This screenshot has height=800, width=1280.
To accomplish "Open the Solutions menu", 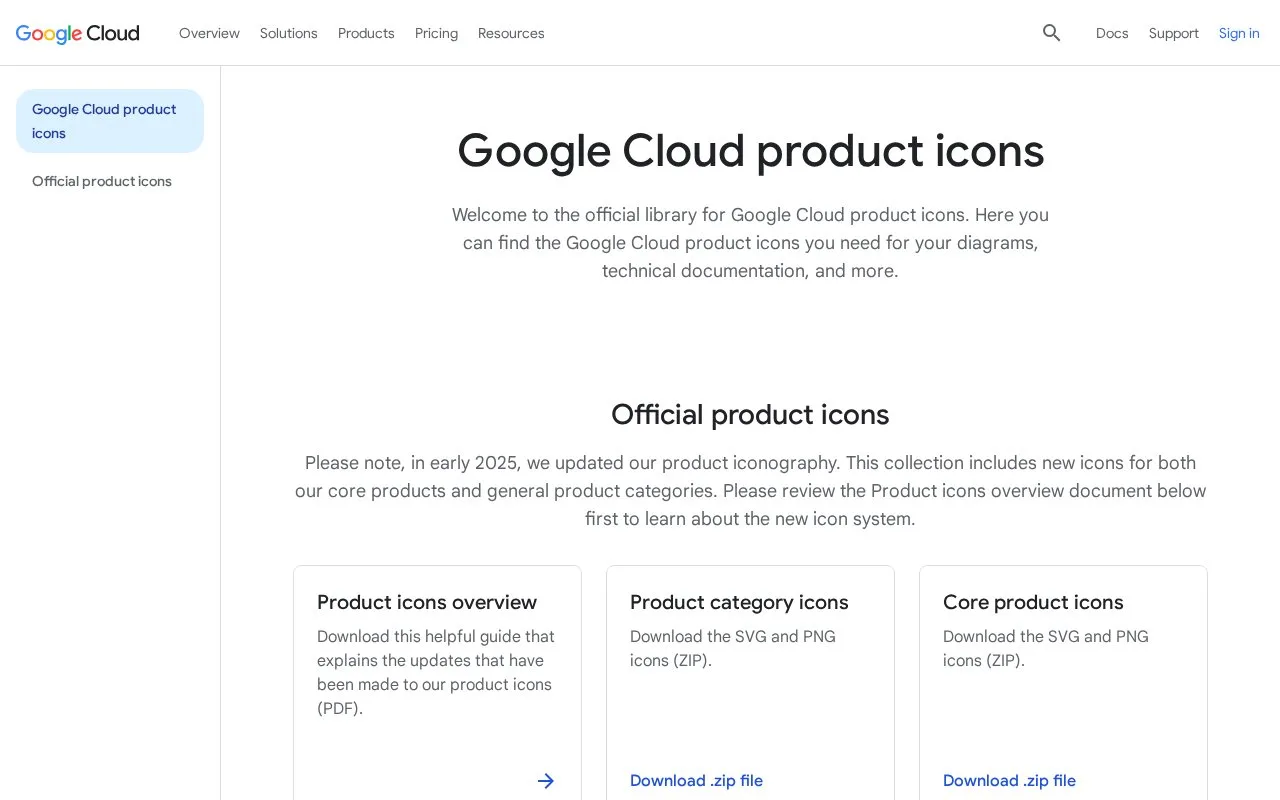I will (x=289, y=33).
